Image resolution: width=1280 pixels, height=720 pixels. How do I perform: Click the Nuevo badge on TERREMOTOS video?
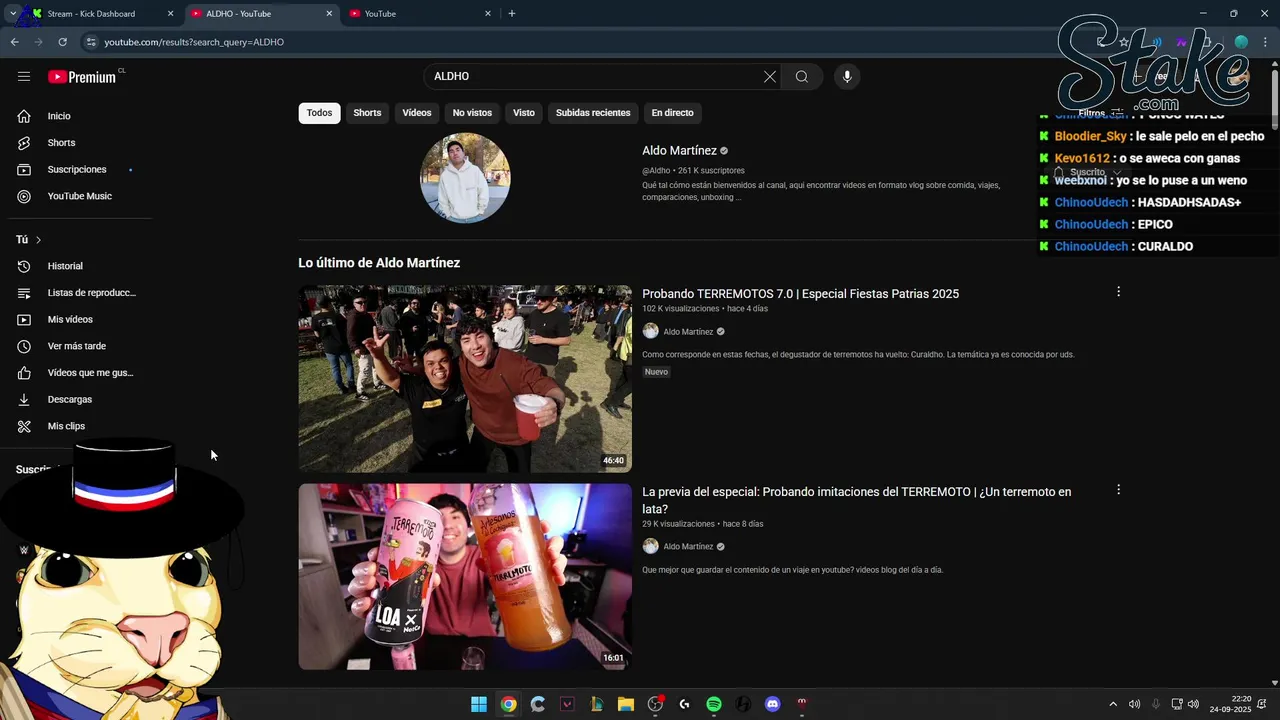pyautogui.click(x=656, y=372)
